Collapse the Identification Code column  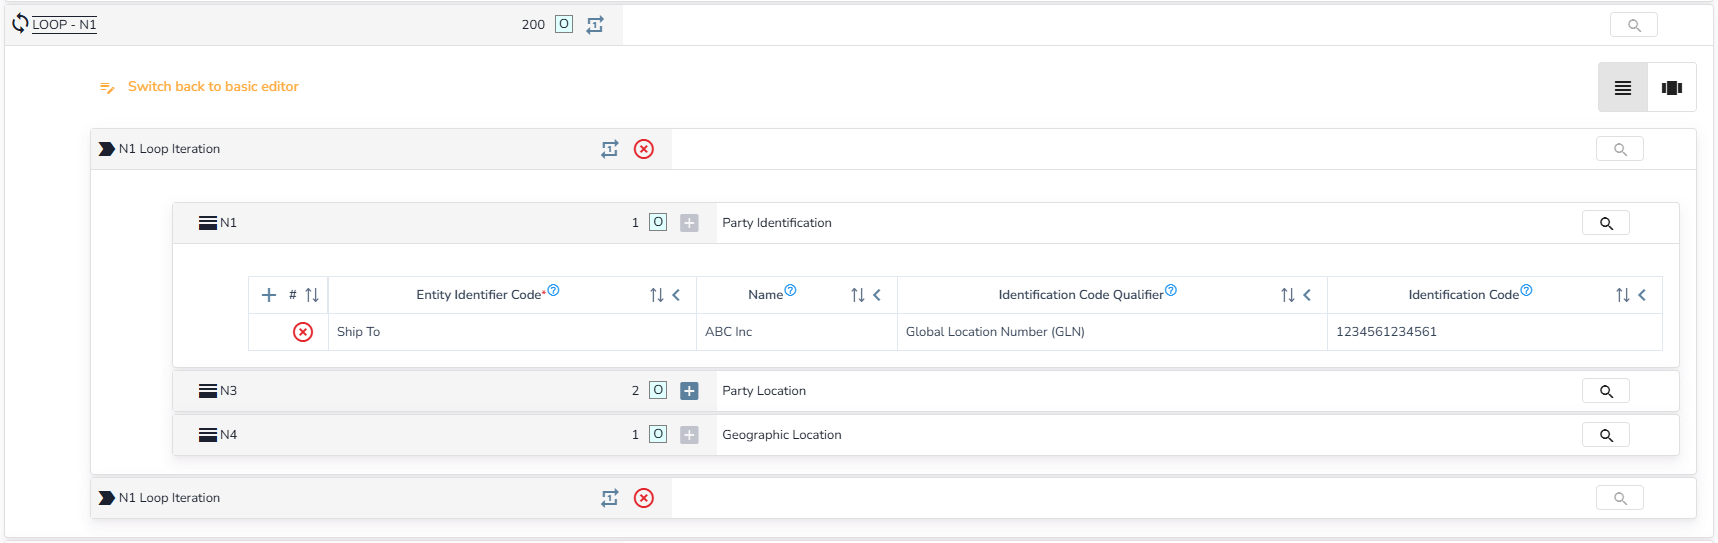pos(1642,295)
